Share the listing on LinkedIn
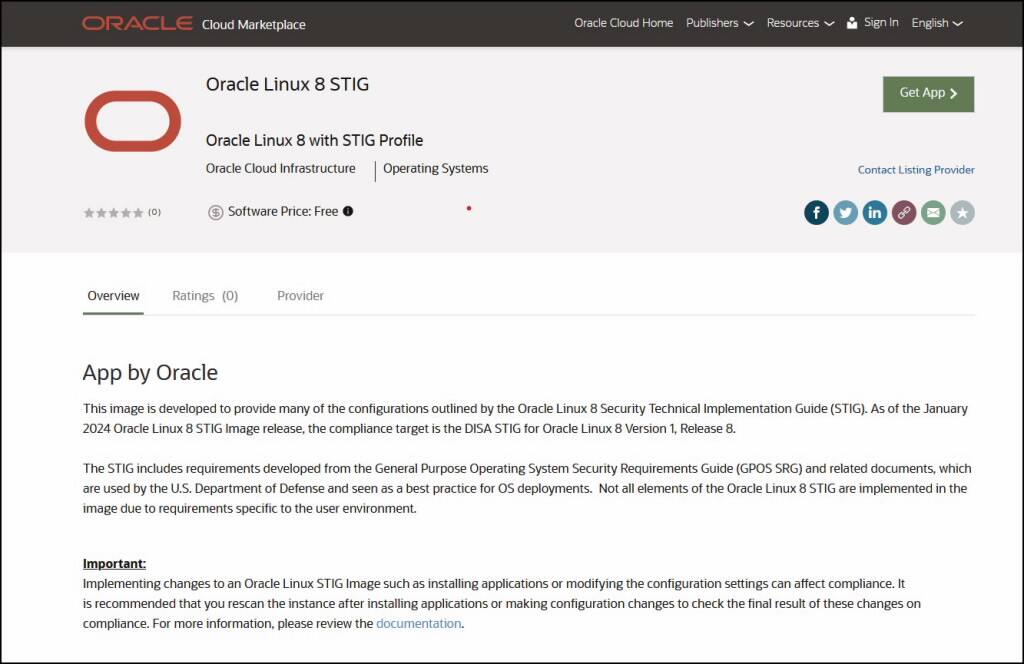 [874, 212]
